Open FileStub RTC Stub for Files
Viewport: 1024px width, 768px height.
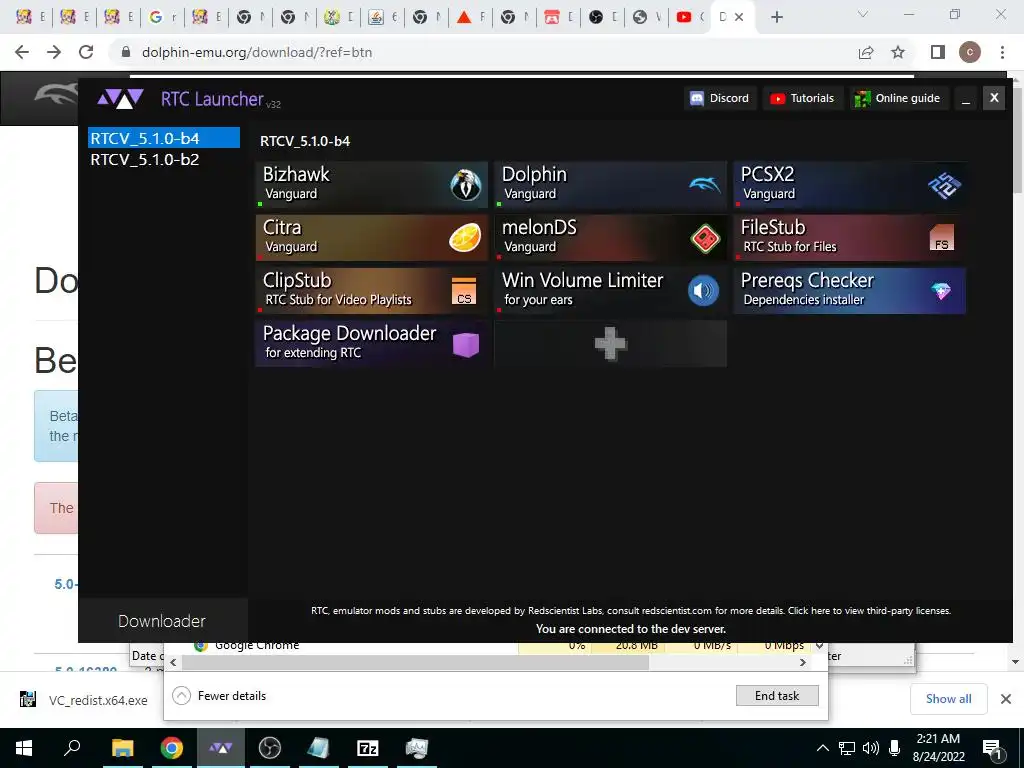pyautogui.click(x=850, y=238)
